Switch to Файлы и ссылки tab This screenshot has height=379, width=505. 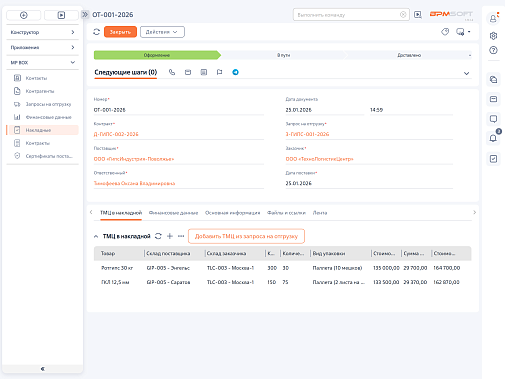coord(286,213)
